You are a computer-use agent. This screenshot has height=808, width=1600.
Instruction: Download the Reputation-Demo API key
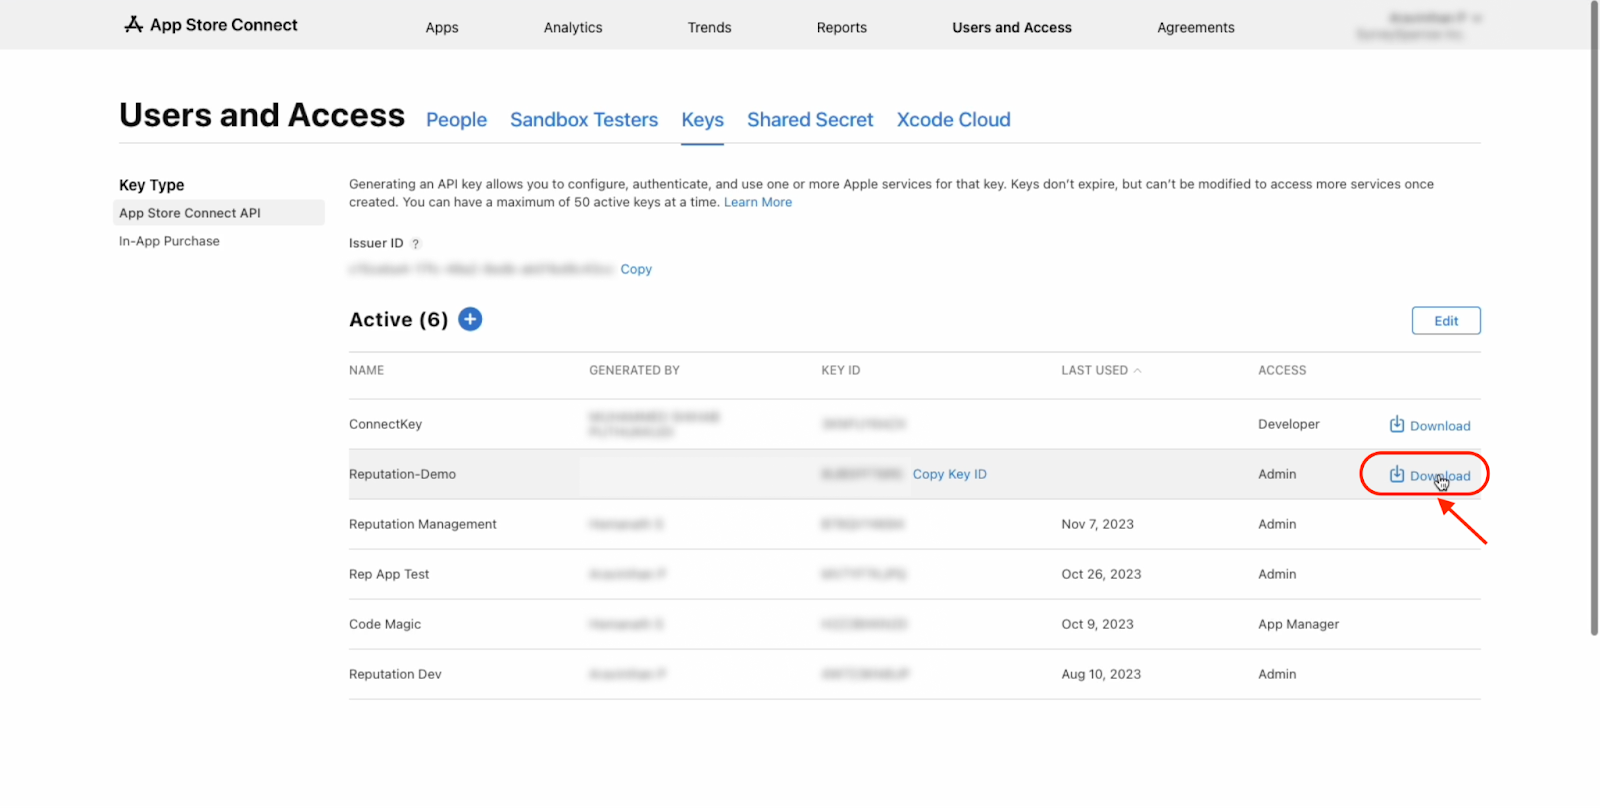click(1429, 475)
